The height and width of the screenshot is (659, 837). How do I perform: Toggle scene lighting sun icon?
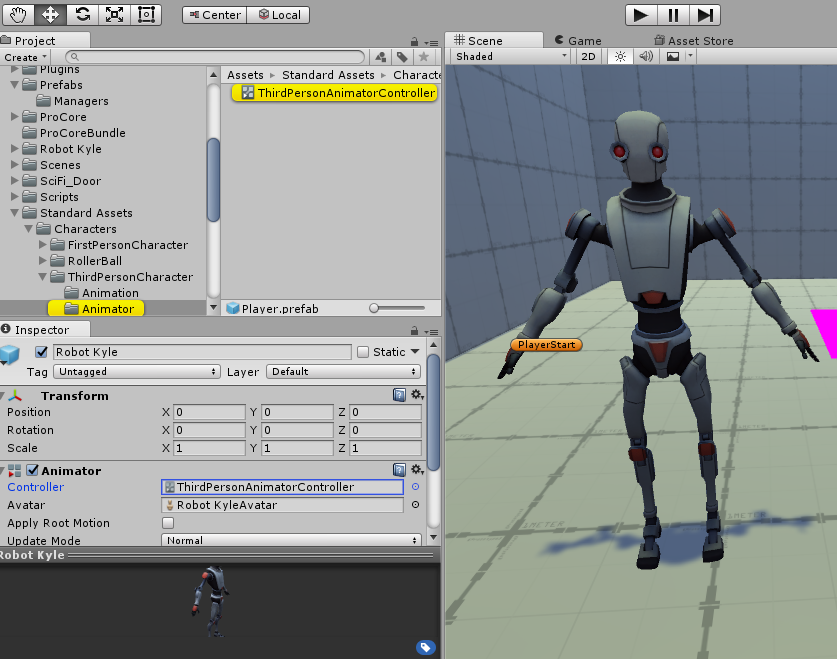tap(620, 57)
